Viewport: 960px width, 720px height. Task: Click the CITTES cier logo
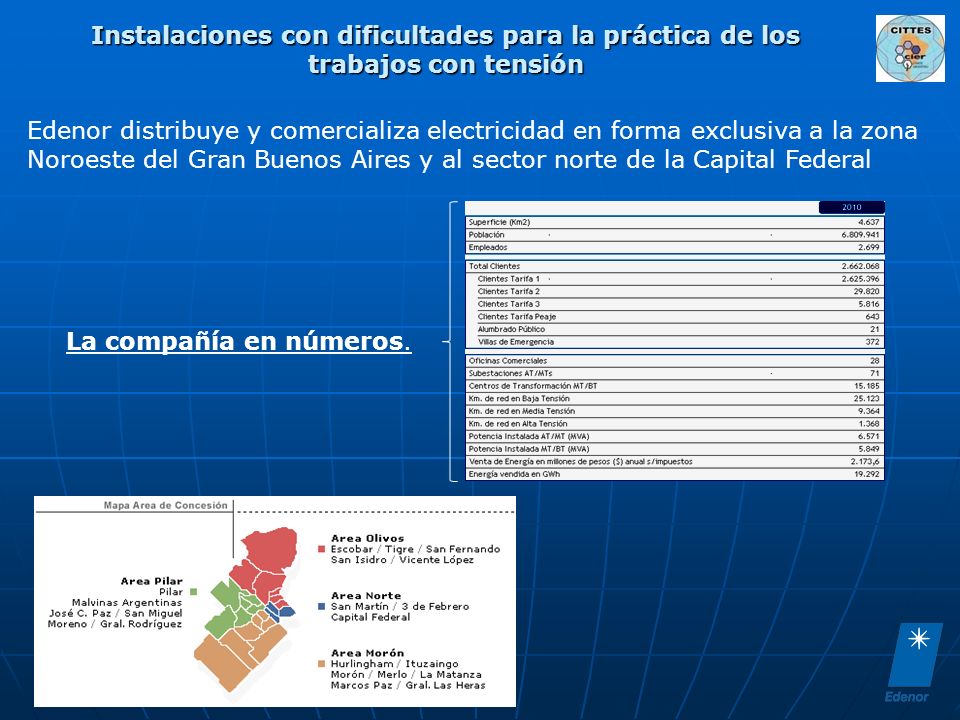[910, 48]
